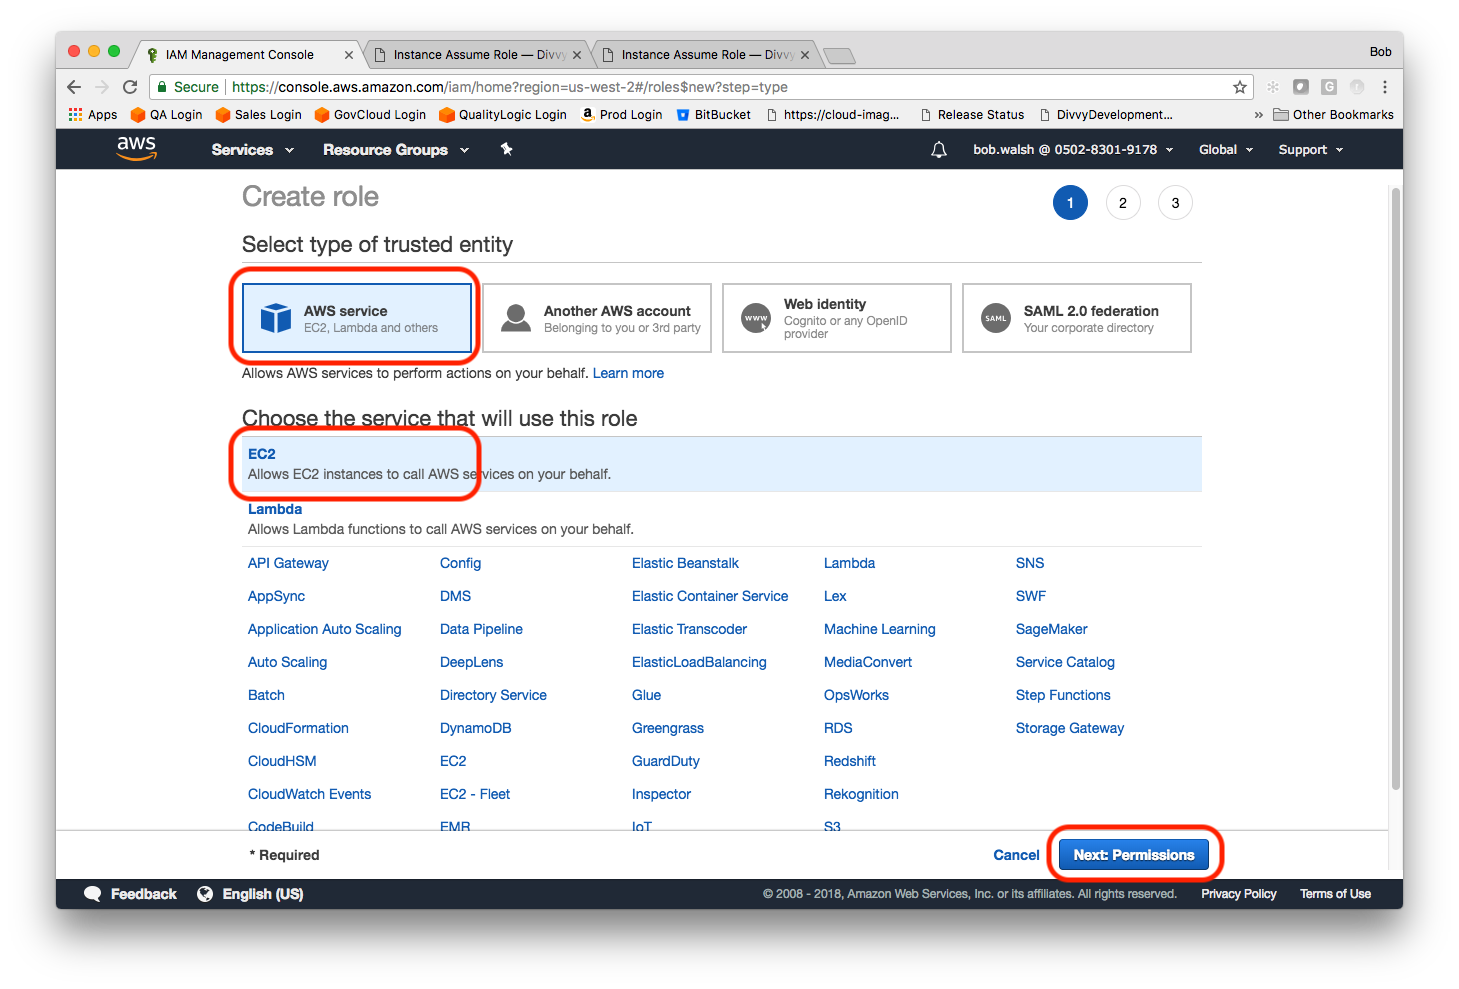Click the Cancel link
Viewport: 1459px width, 989px height.
[1016, 855]
